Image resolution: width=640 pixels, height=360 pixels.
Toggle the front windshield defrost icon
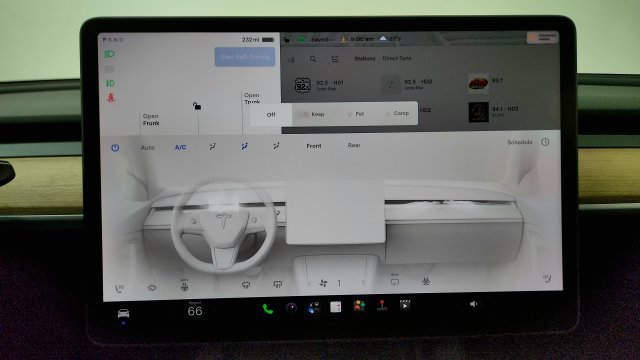(246, 285)
